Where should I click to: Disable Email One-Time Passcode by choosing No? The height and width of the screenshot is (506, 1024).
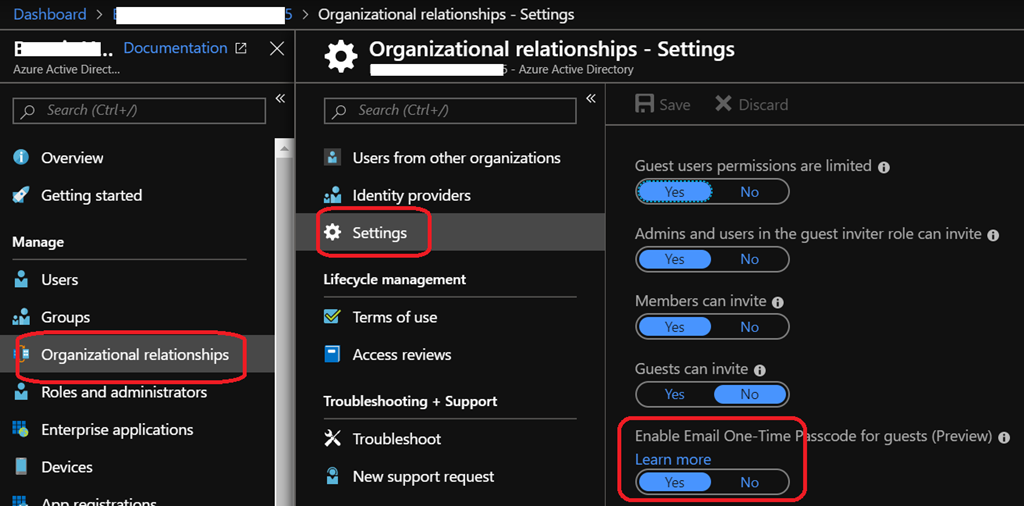[749, 482]
